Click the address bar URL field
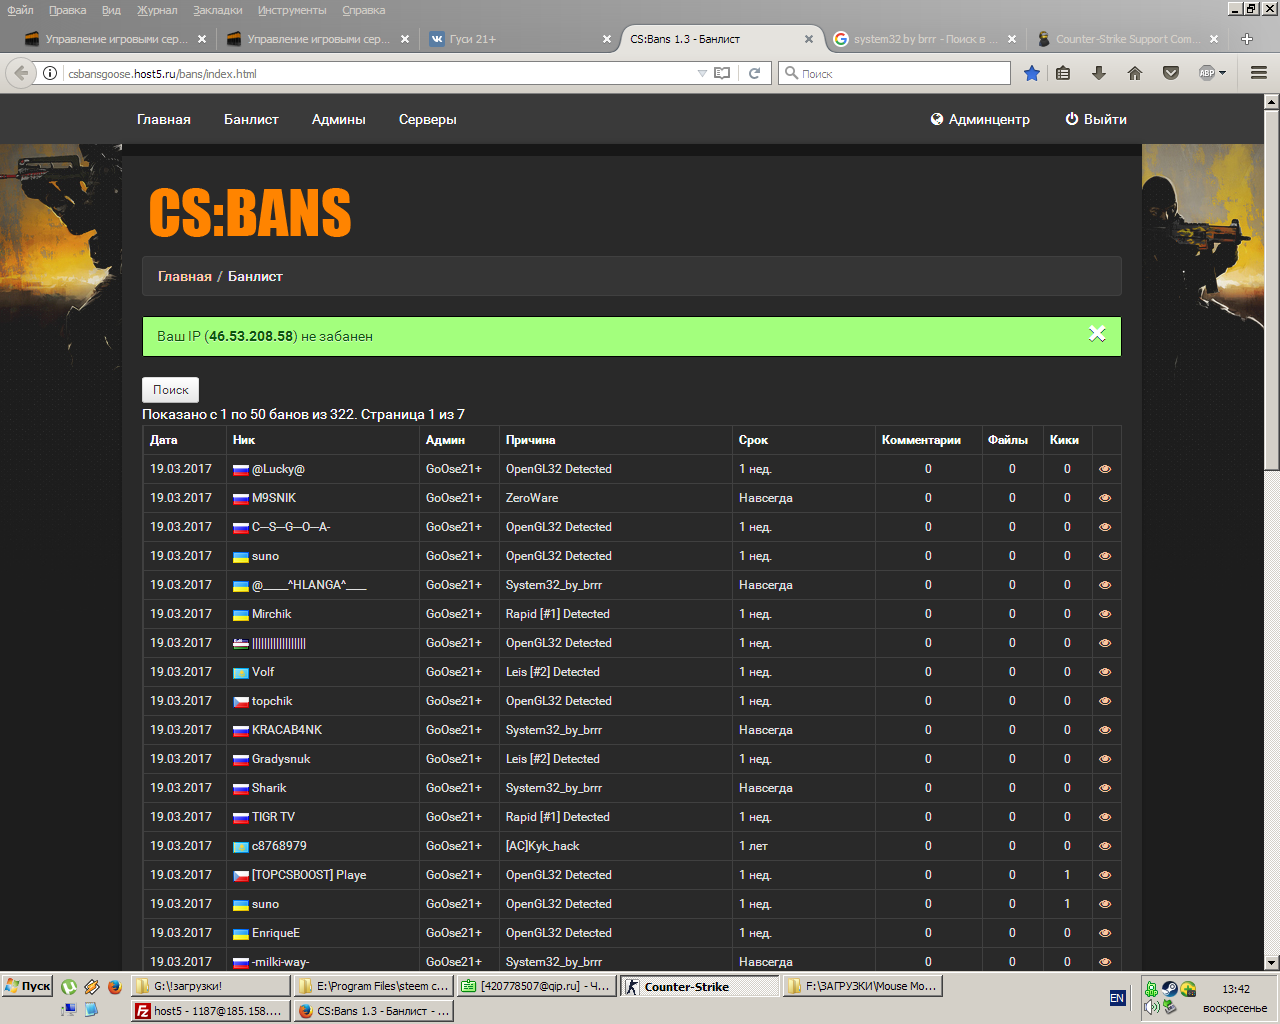 [x=380, y=73]
